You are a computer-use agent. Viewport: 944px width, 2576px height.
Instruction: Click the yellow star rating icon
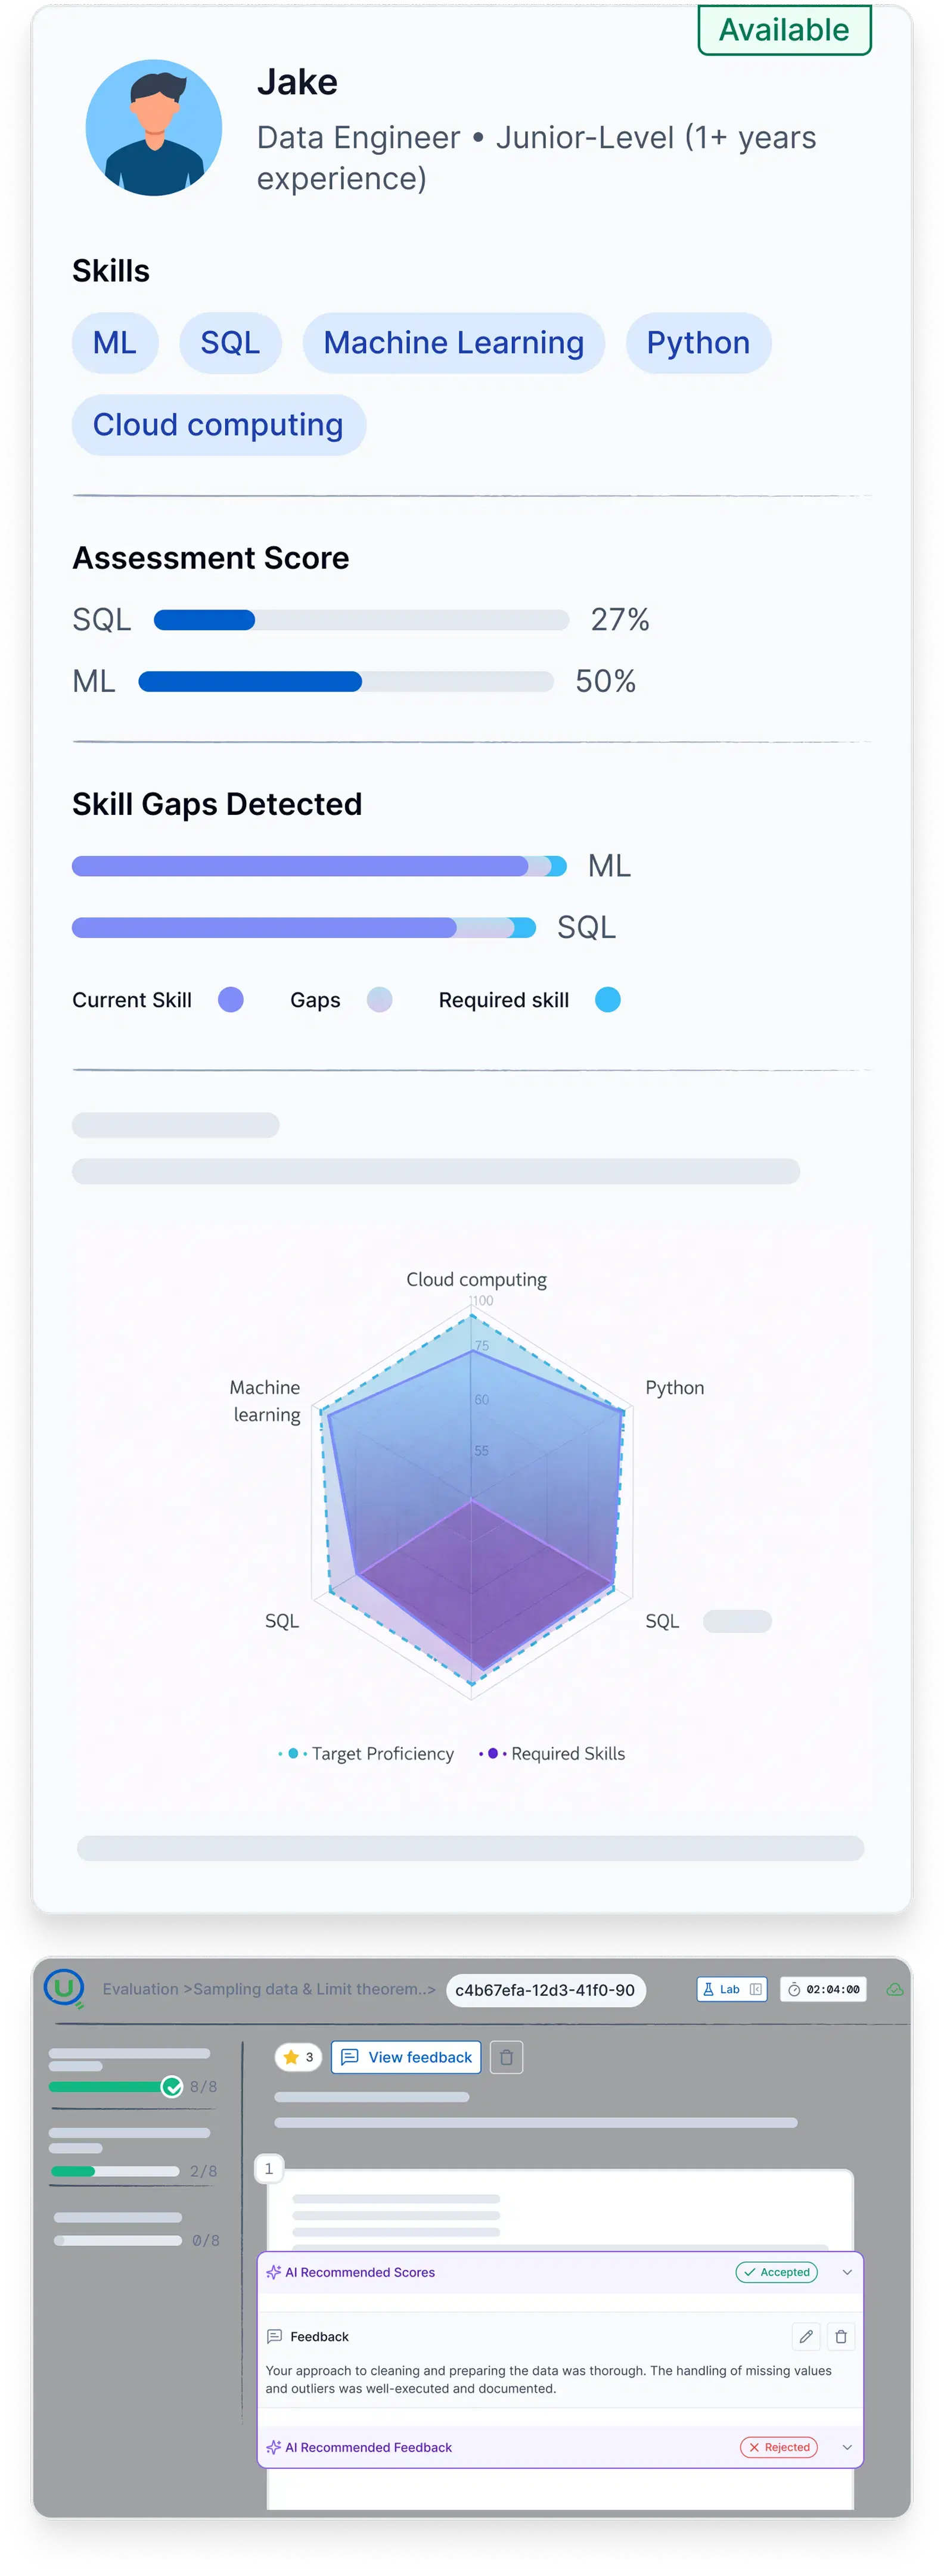pyautogui.click(x=291, y=2058)
